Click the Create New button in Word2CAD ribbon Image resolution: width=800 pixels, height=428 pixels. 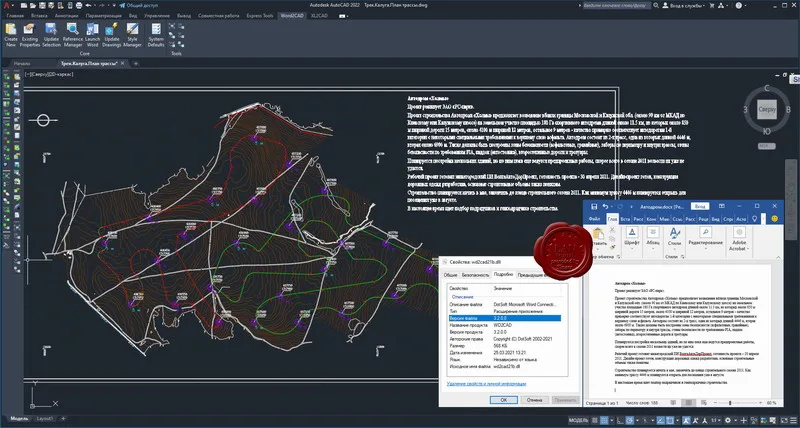pyautogui.click(x=11, y=35)
